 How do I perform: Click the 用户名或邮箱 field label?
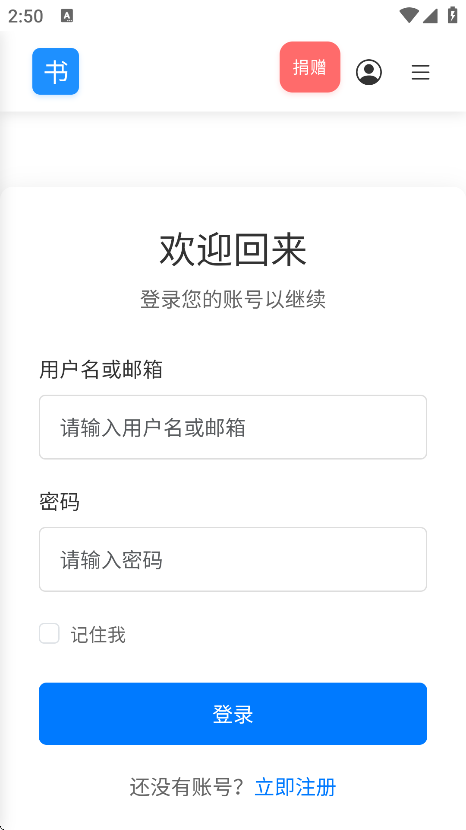pos(101,369)
